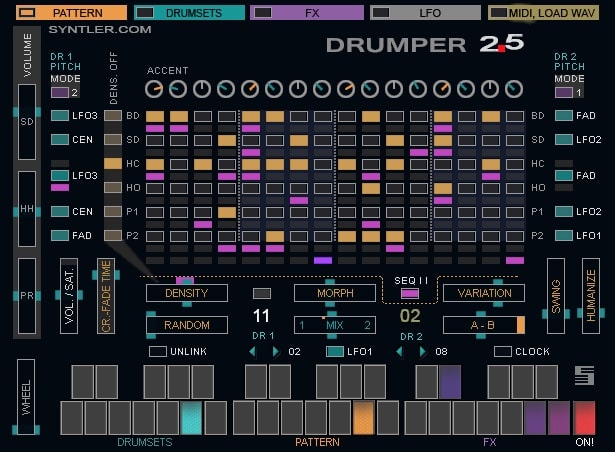615x452 pixels.
Task: Click the VARIATION button
Action: pyautogui.click(x=484, y=293)
